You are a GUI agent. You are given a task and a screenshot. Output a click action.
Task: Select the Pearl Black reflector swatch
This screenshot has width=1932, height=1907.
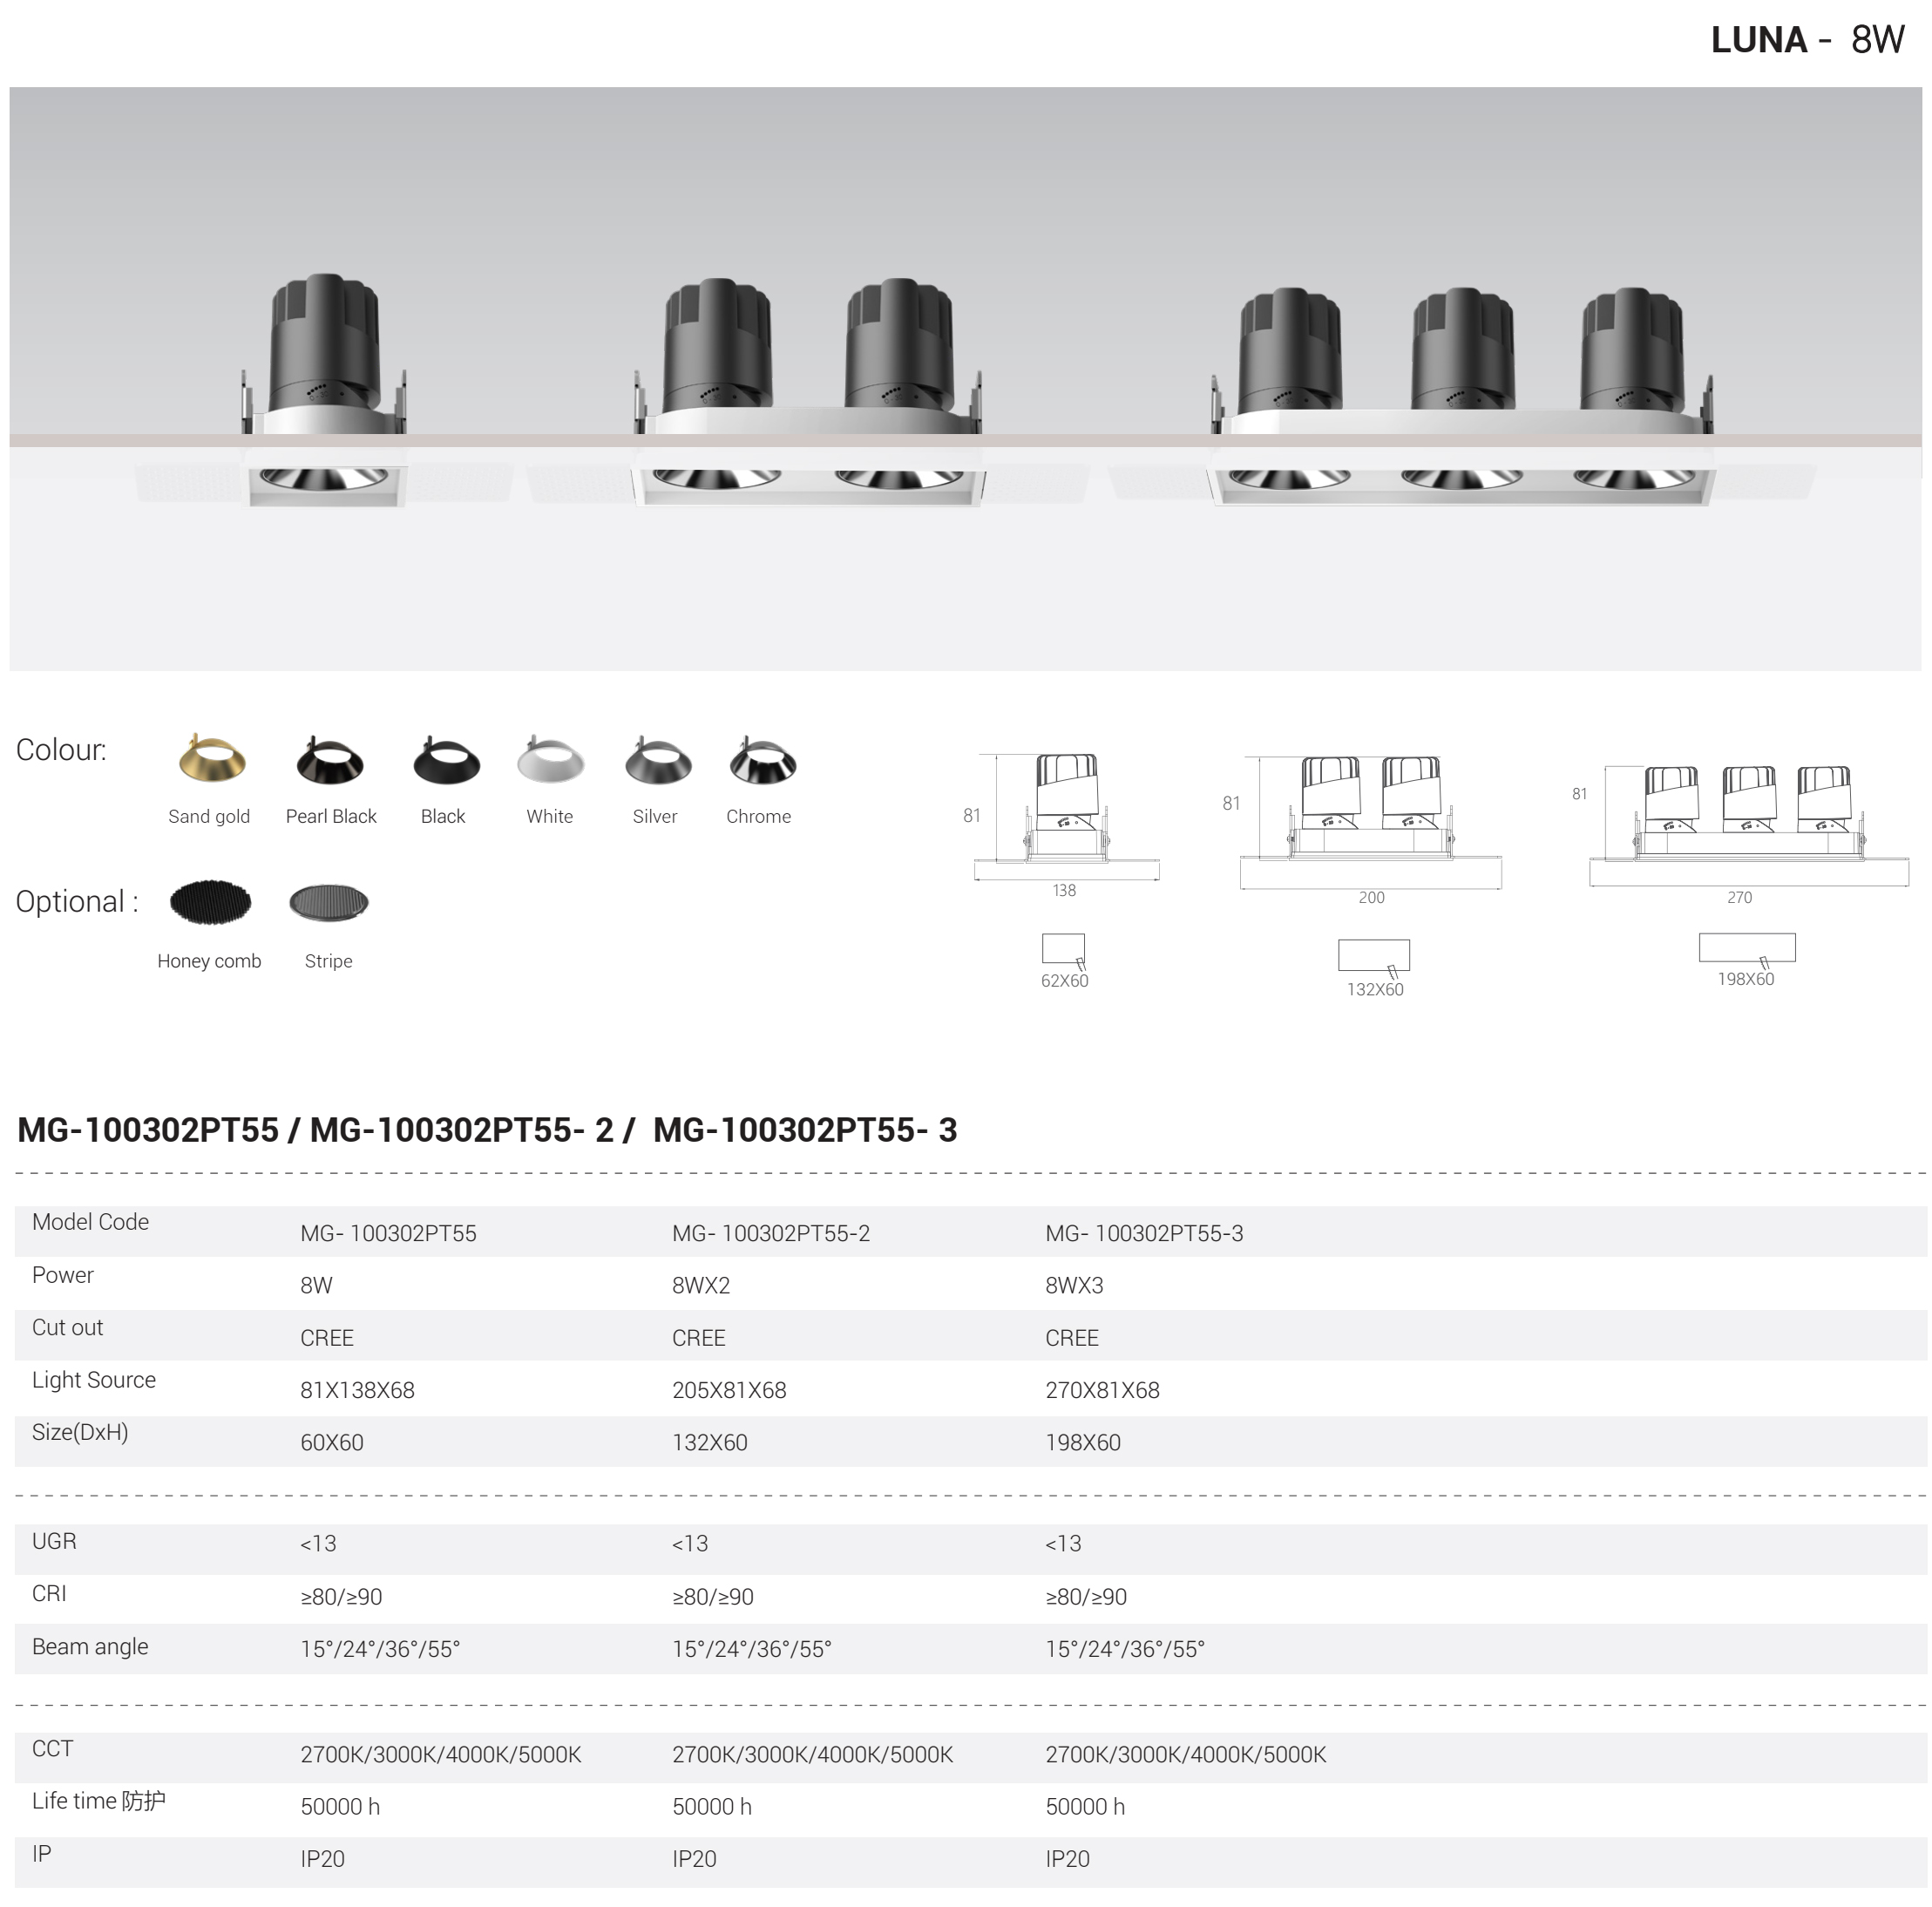click(330, 762)
